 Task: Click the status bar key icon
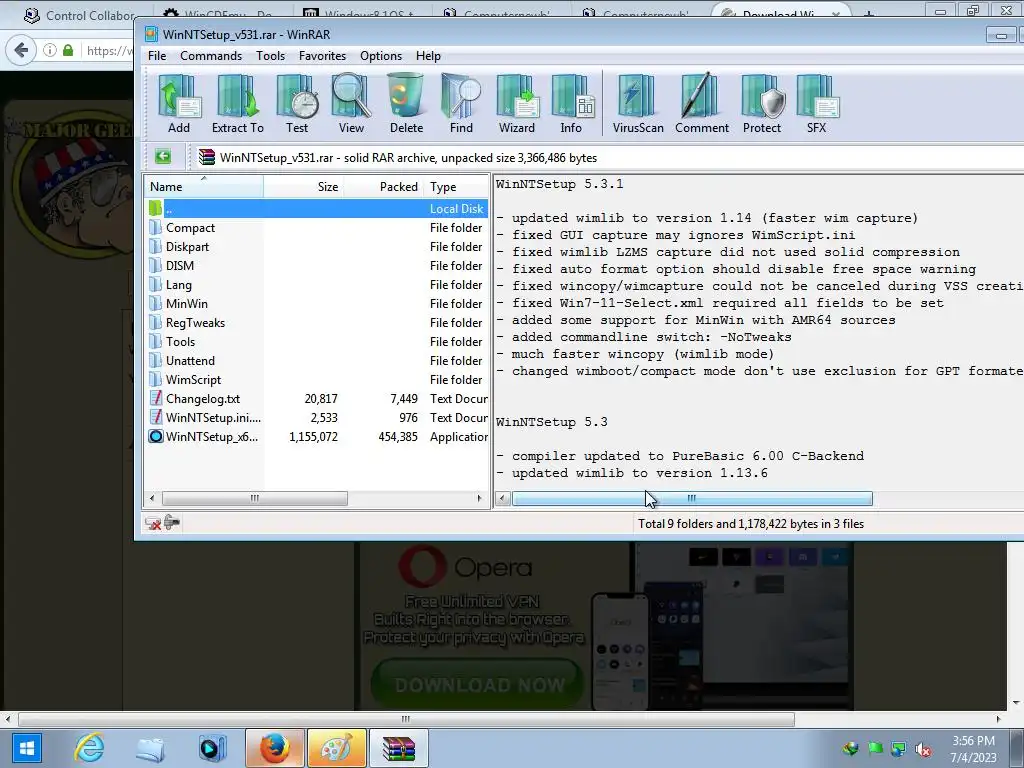172,522
